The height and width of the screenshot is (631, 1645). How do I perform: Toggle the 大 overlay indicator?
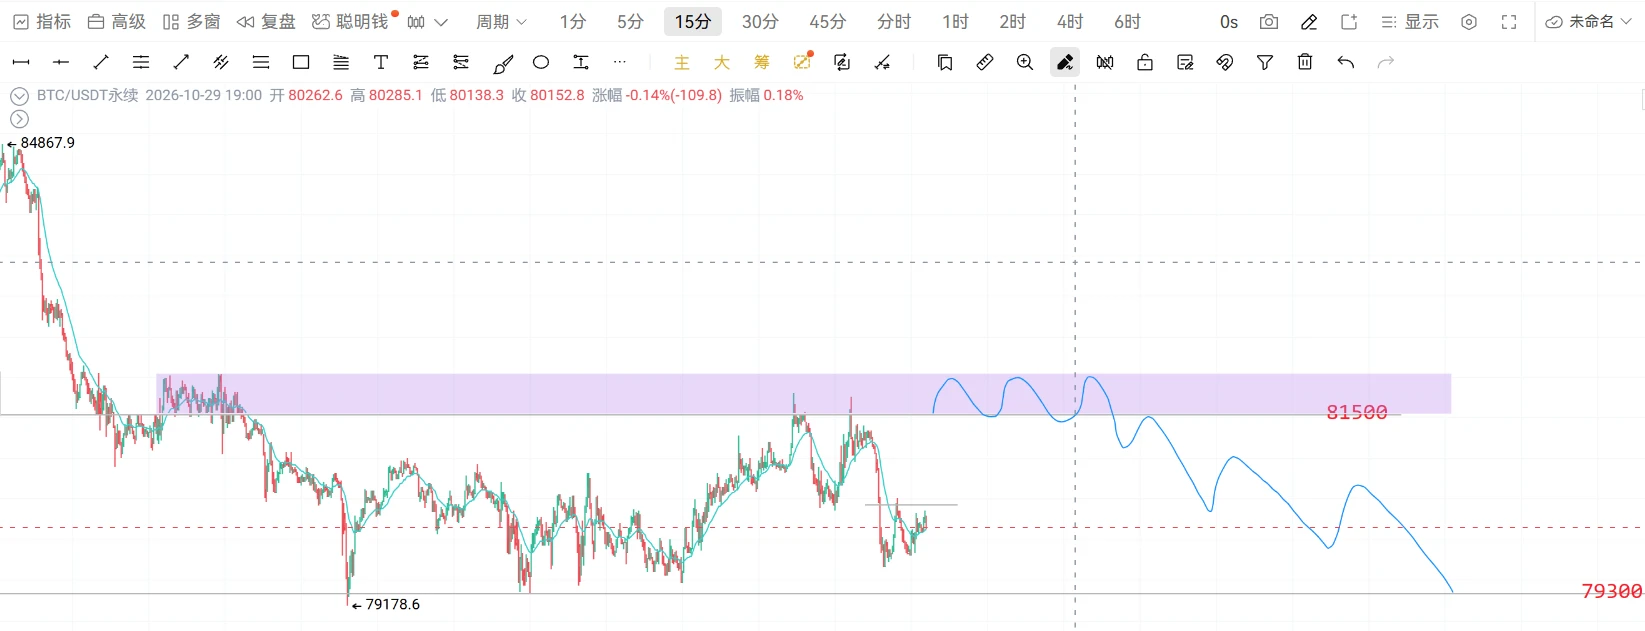[x=722, y=62]
